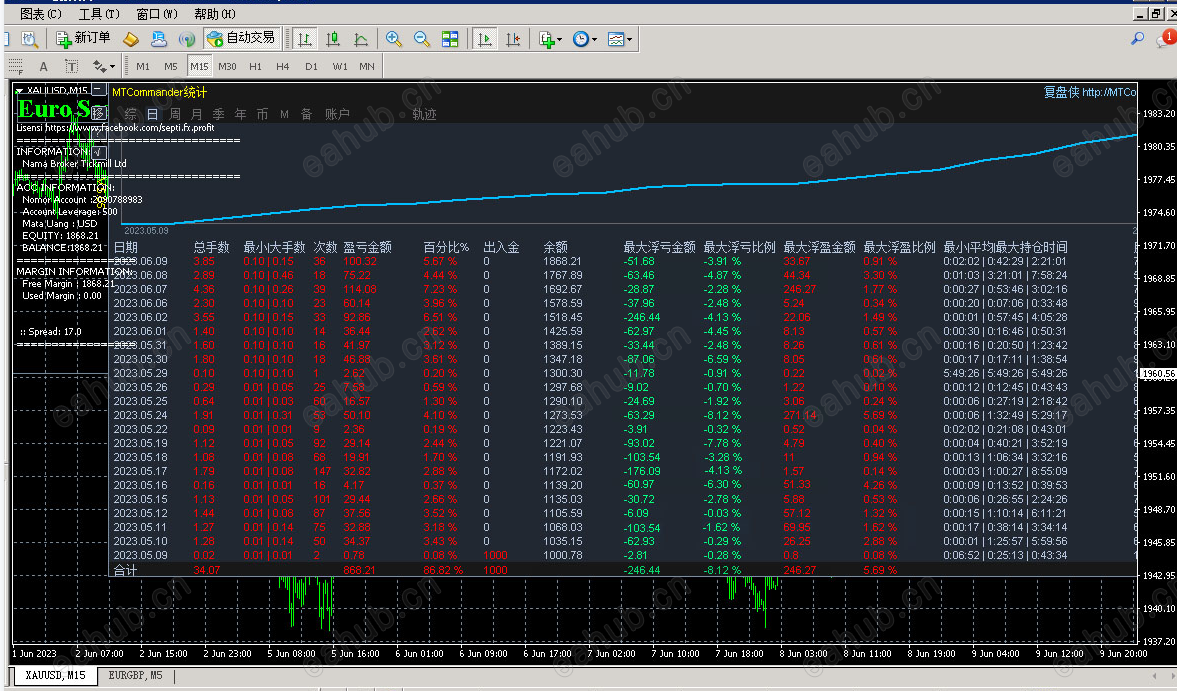Open the 窗口(W) menu

(x=157, y=14)
